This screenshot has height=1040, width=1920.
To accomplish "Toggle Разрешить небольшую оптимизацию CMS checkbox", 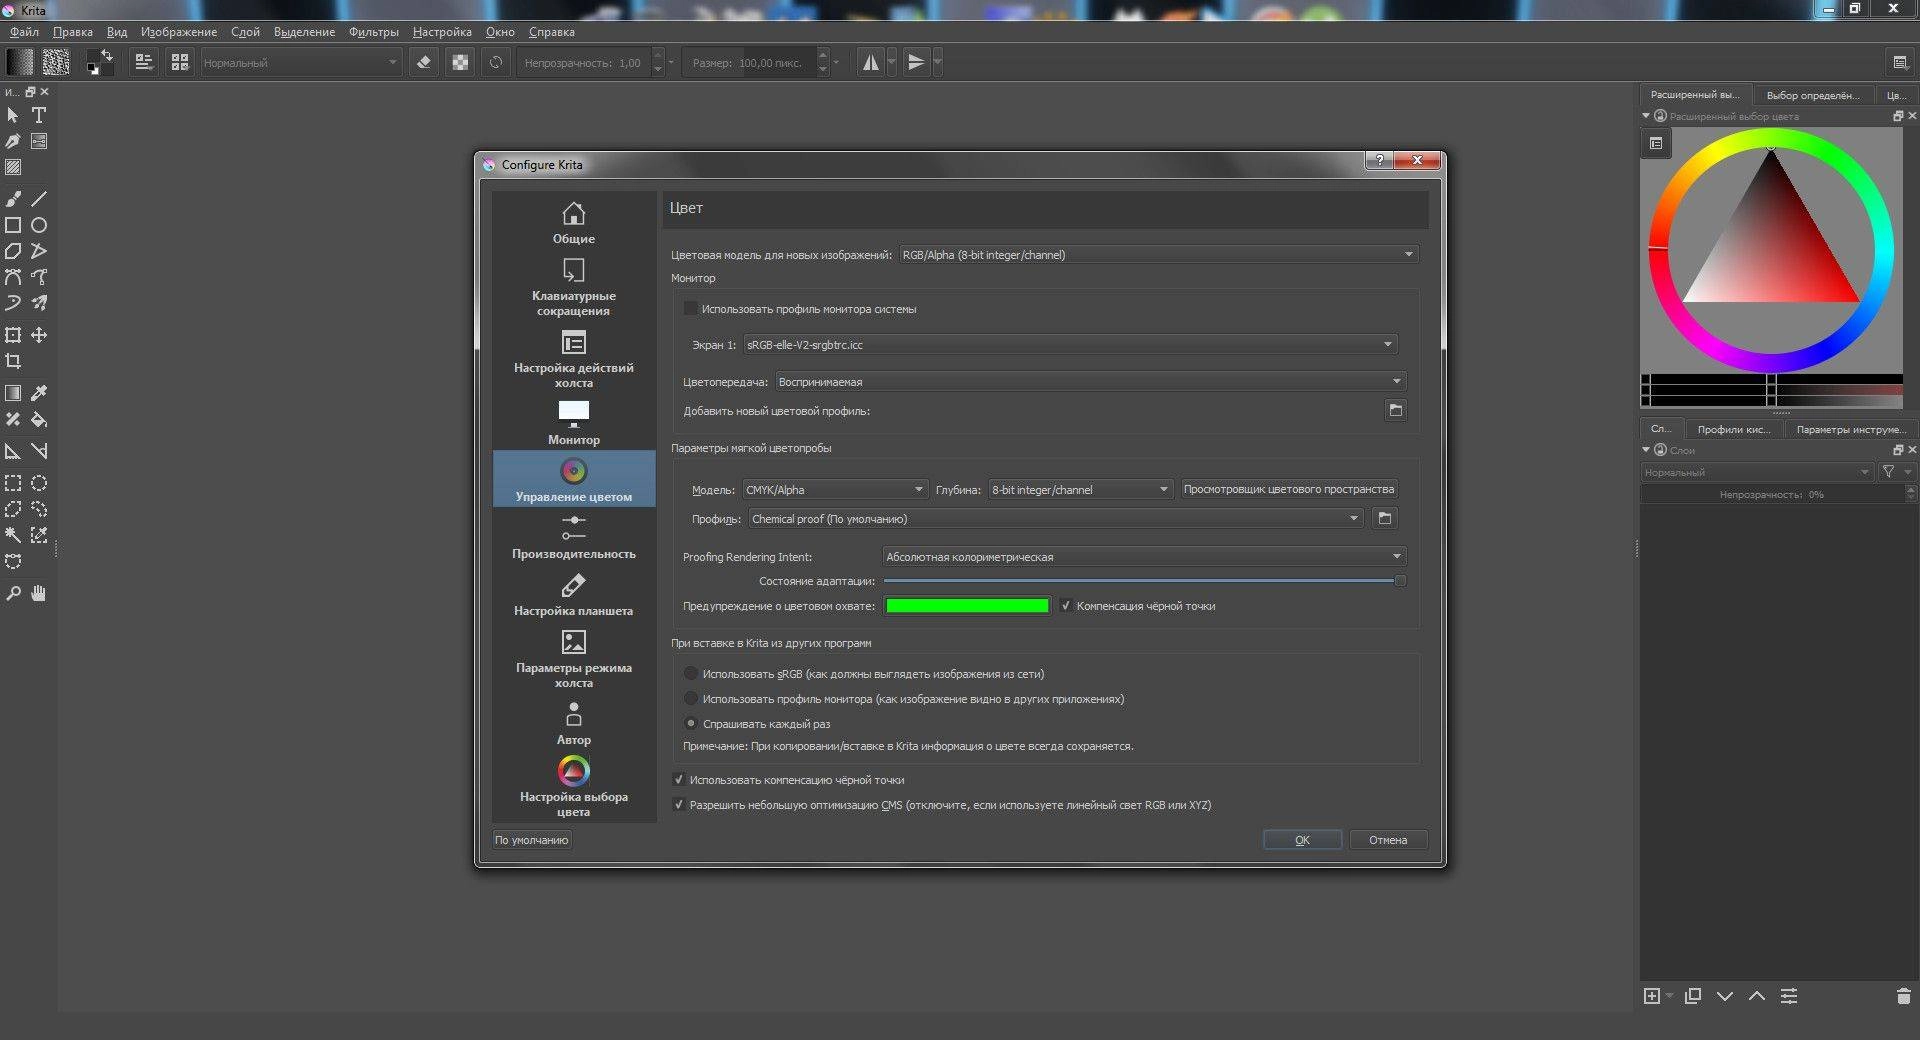I will pyautogui.click(x=679, y=805).
